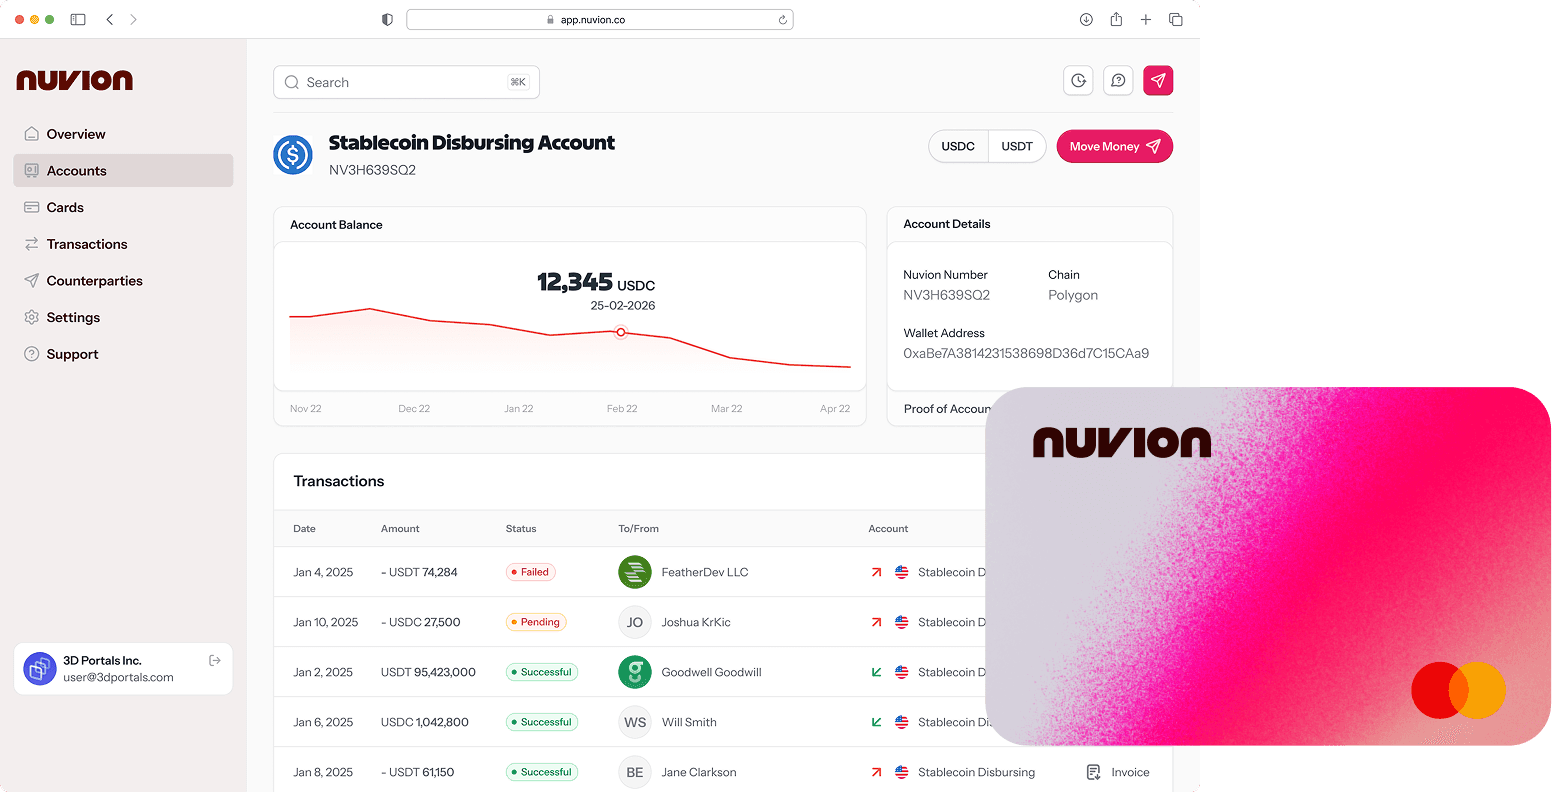The image size is (1552, 792).
Task: Switch to USDC currency
Action: coord(958,146)
